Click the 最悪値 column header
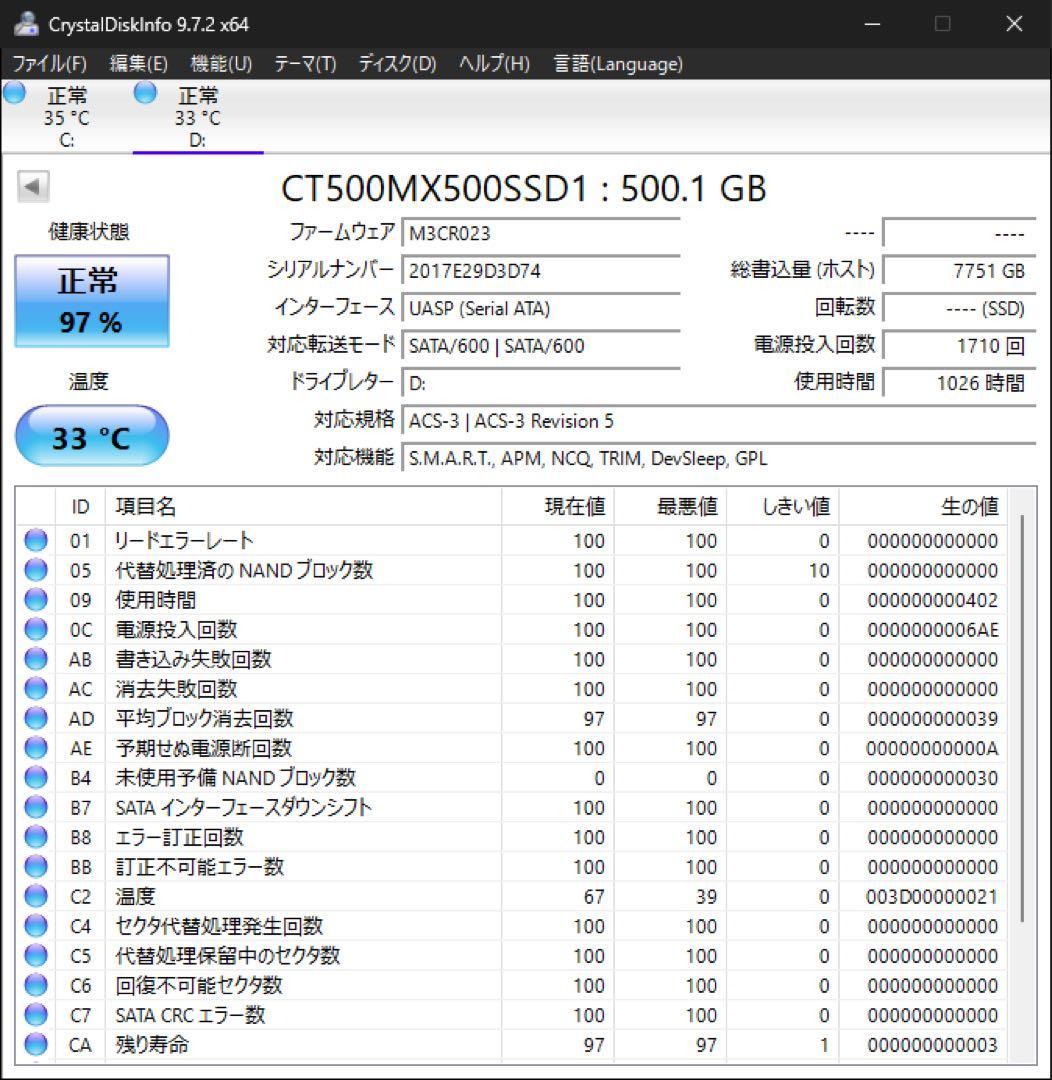Image resolution: width=1052 pixels, height=1080 pixels. pos(670,506)
